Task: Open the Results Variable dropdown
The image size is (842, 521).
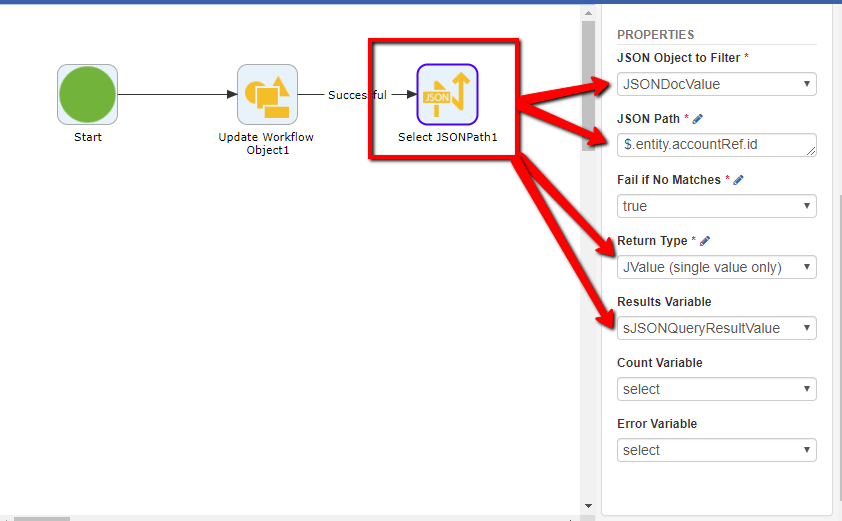Action: point(716,328)
